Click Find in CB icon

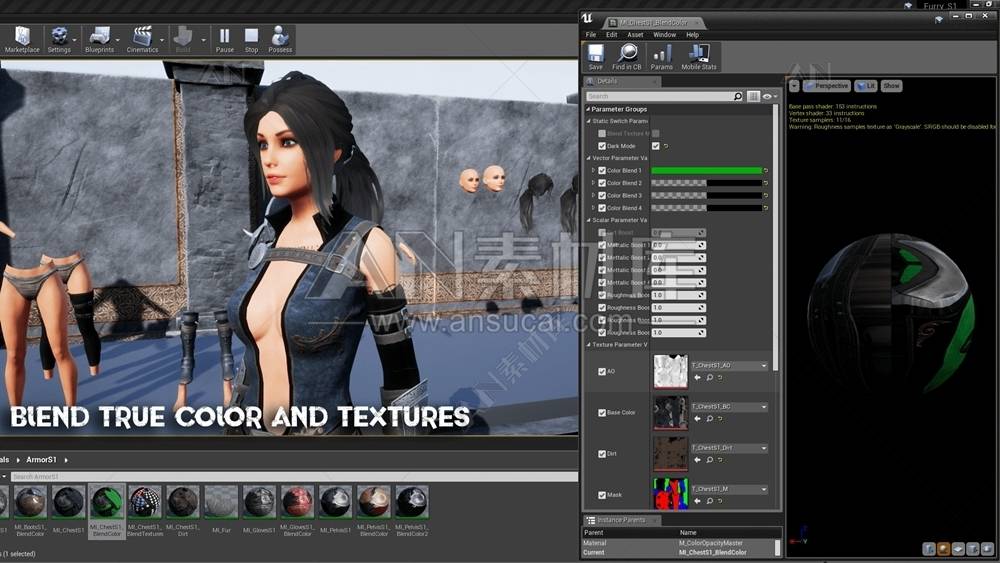(627, 57)
